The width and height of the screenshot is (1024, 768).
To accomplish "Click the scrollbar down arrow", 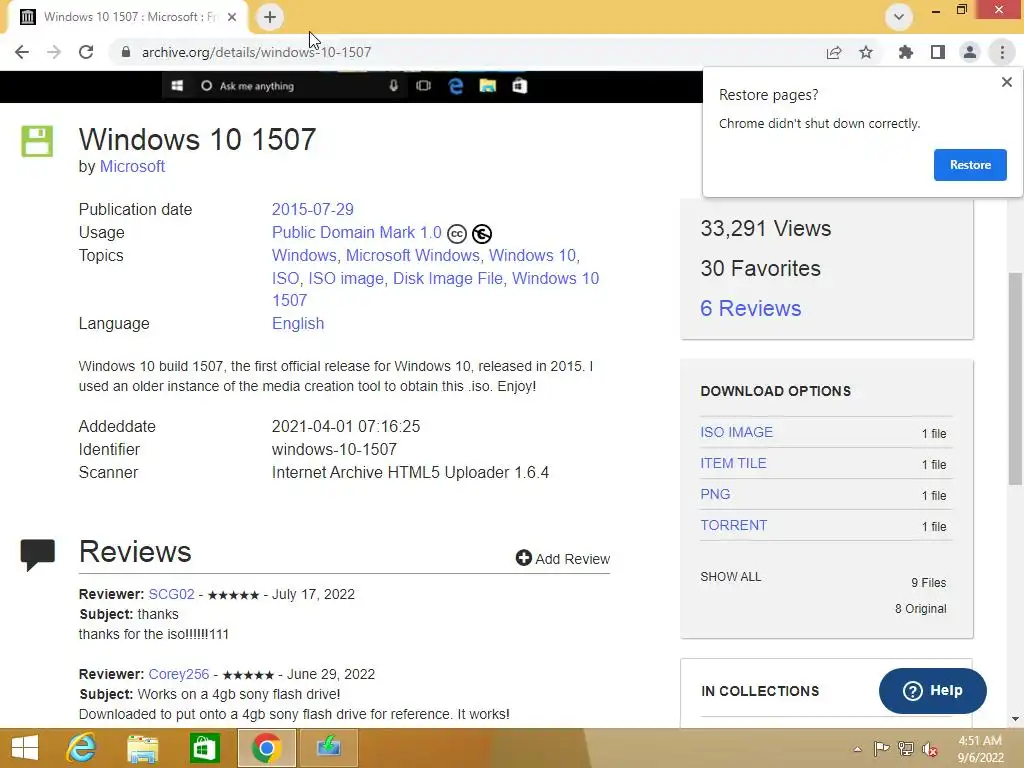I will (x=1015, y=719).
